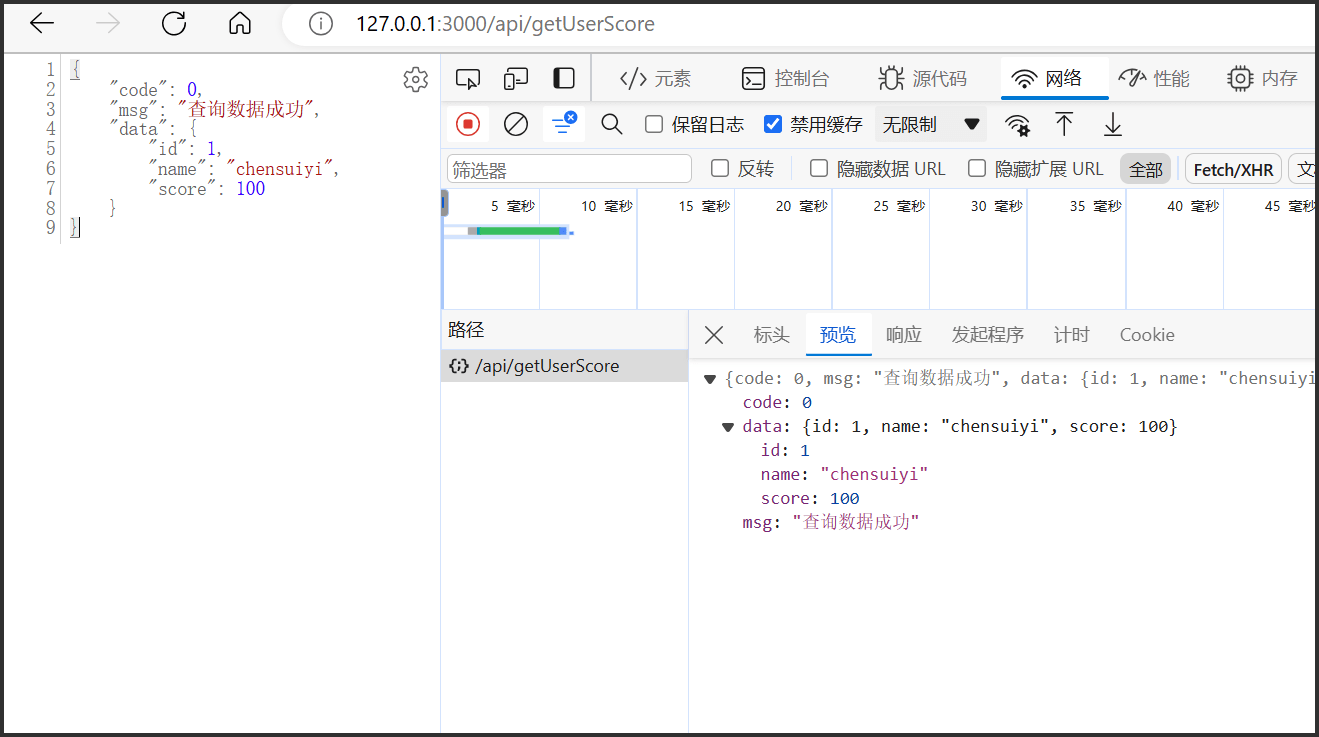The image size is (1319, 737).
Task: Click the code: 0 line in preview
Action: click(x=777, y=403)
